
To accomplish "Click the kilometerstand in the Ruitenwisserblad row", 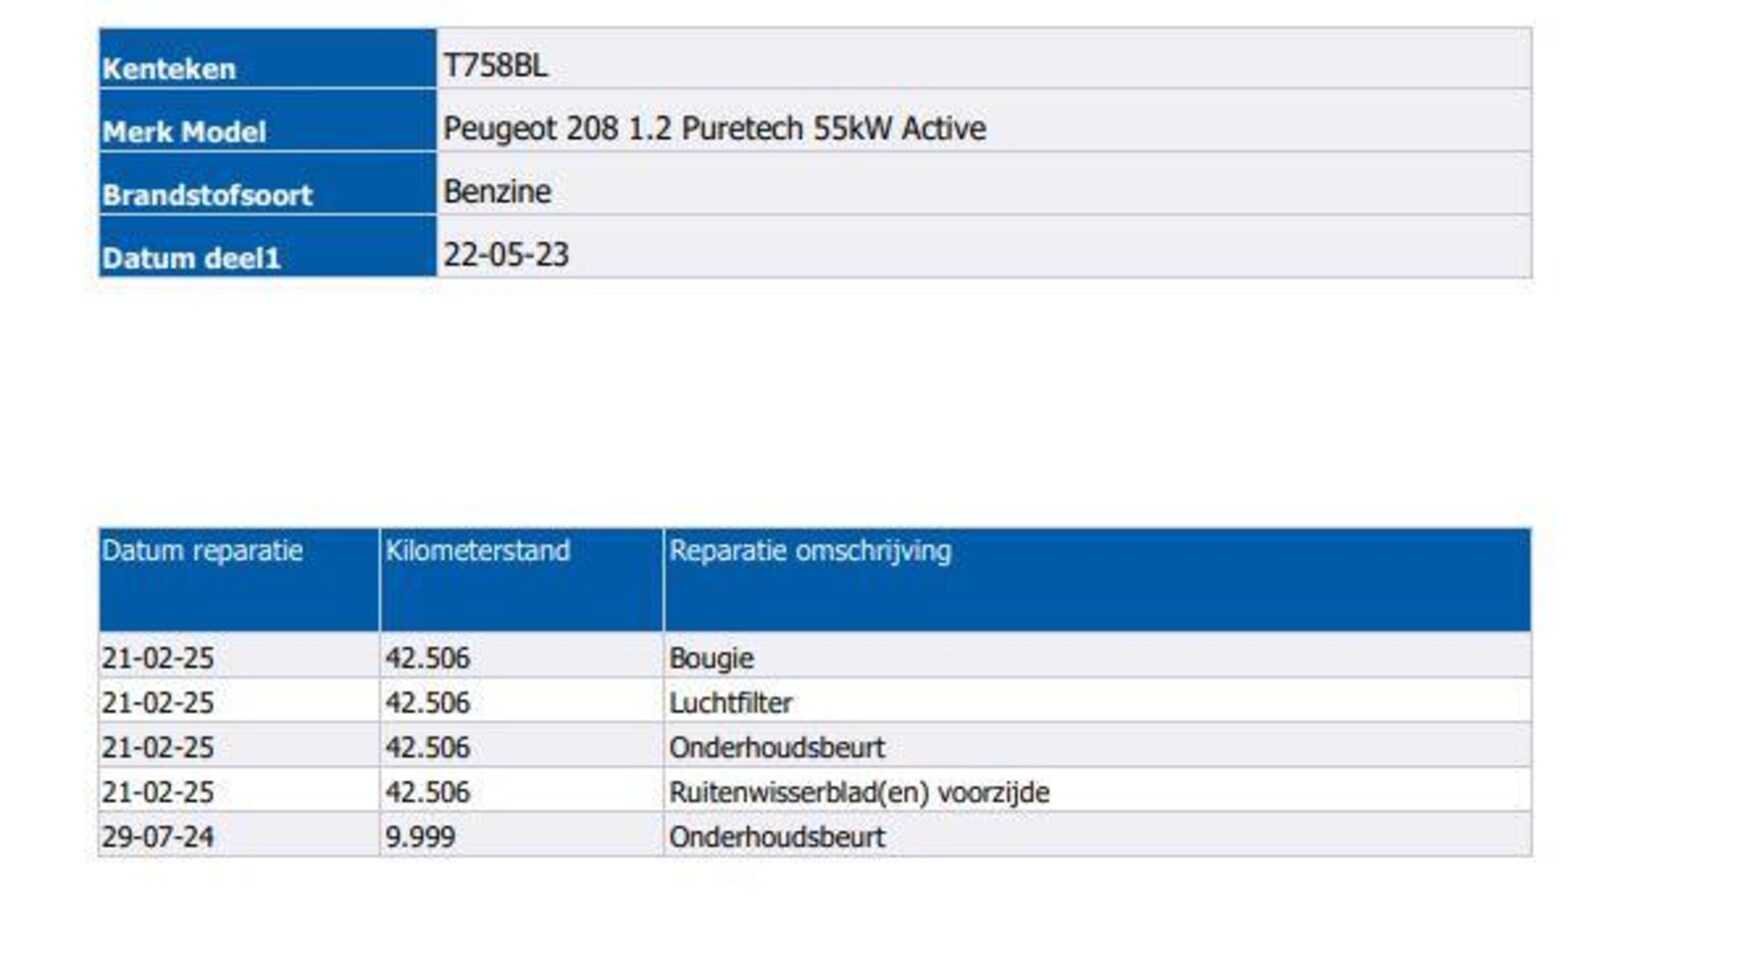I will pyautogui.click(x=427, y=792).
